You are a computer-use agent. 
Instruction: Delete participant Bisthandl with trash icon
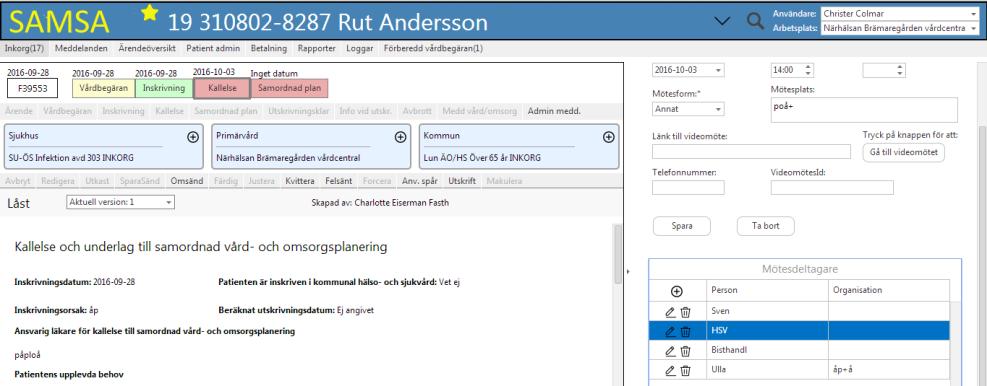(x=685, y=351)
